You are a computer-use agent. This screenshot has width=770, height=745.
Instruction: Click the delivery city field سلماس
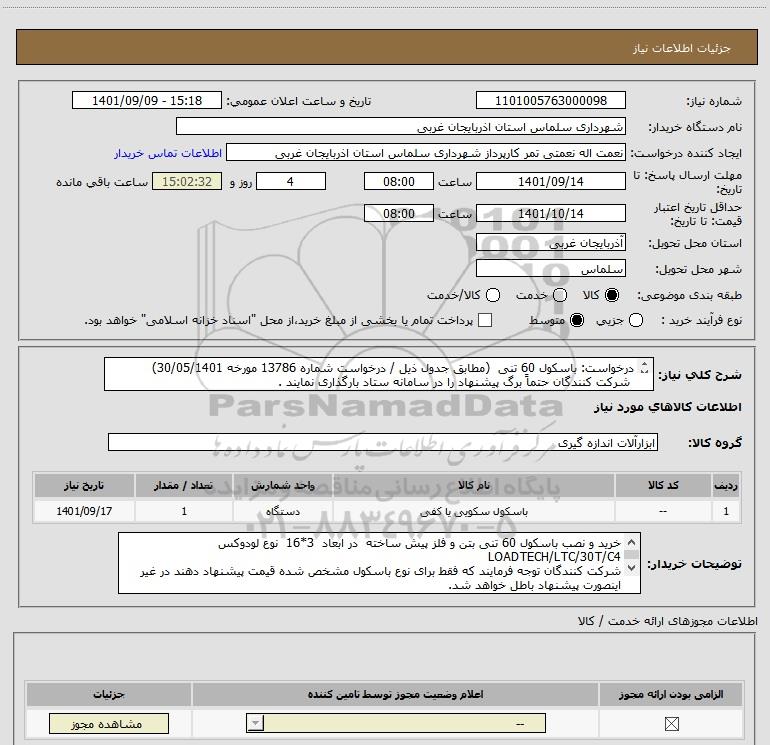(550, 269)
